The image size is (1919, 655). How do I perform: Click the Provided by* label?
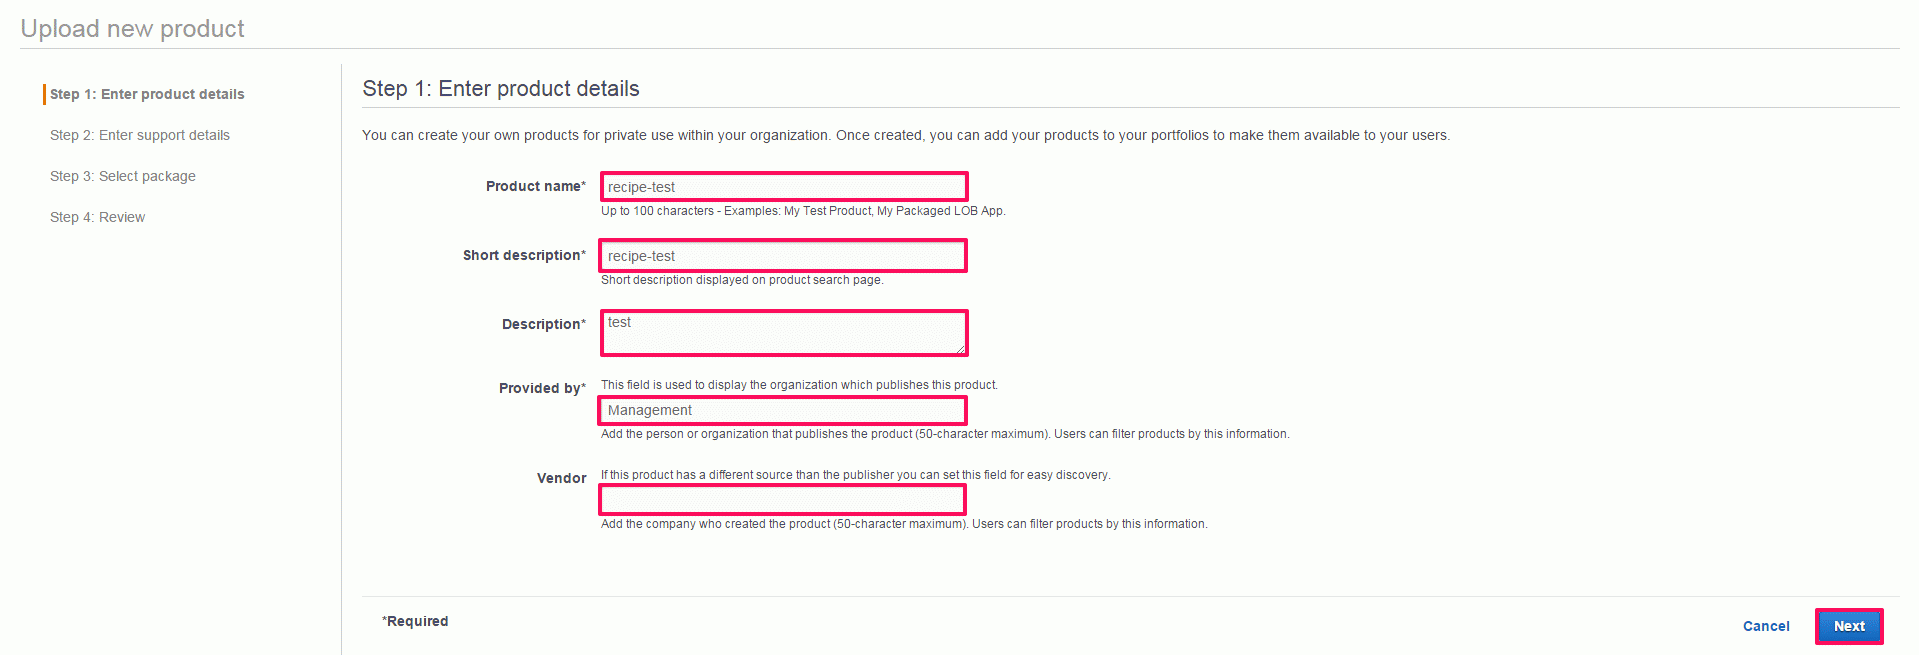(x=543, y=388)
